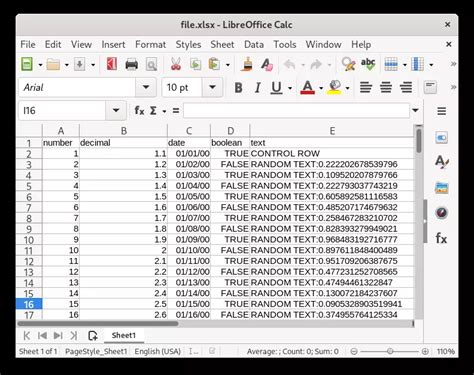The image size is (474, 375).
Task: Click PageStyle_Sheet1 in status bar
Action: coord(96,351)
